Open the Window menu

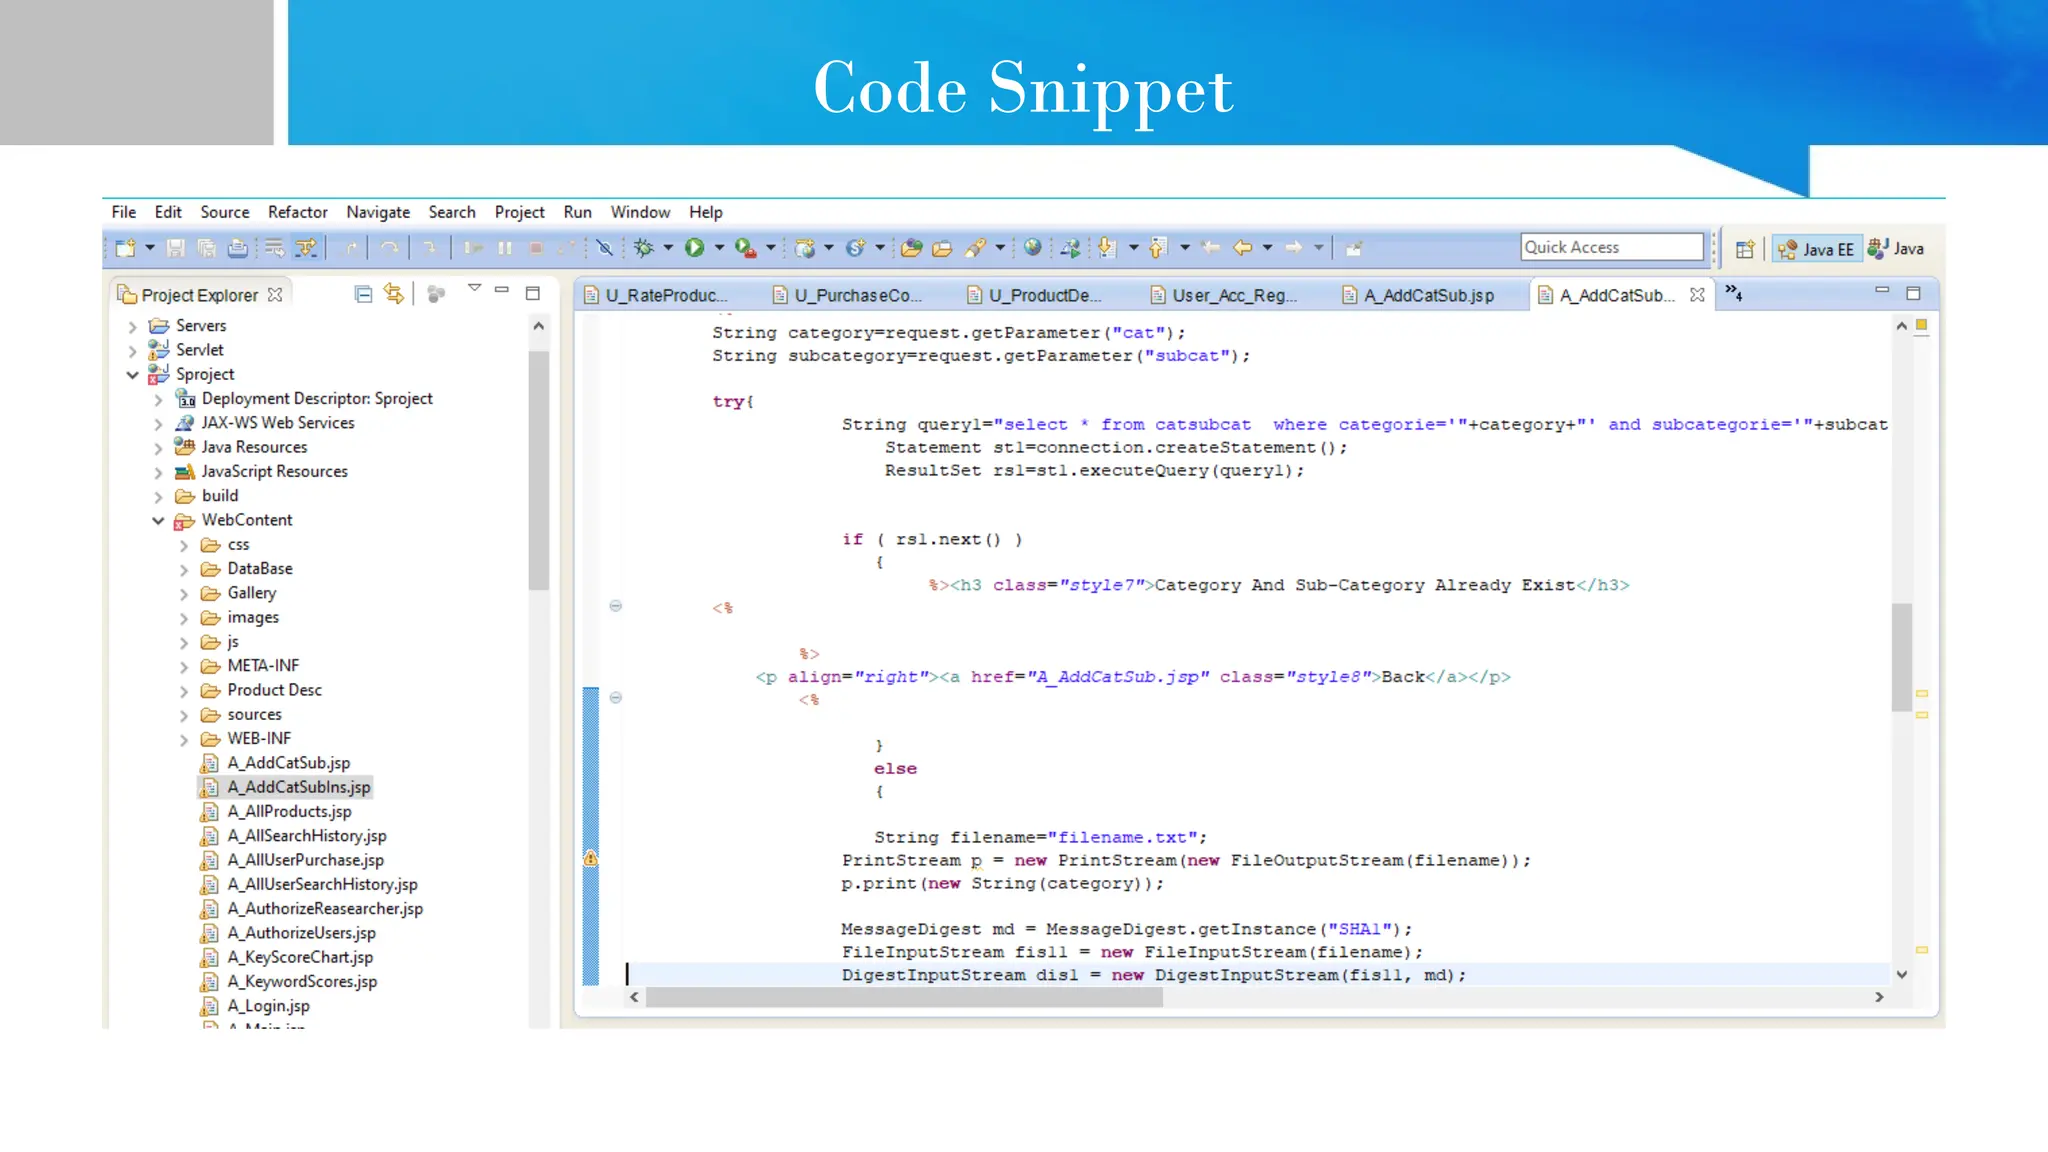(640, 212)
